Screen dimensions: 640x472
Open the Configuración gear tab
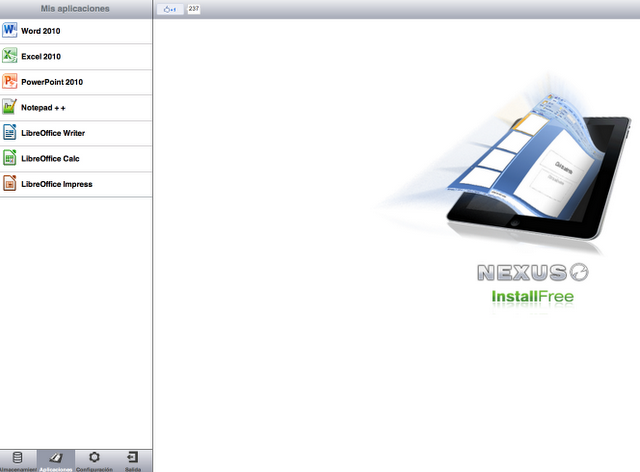click(x=94, y=461)
